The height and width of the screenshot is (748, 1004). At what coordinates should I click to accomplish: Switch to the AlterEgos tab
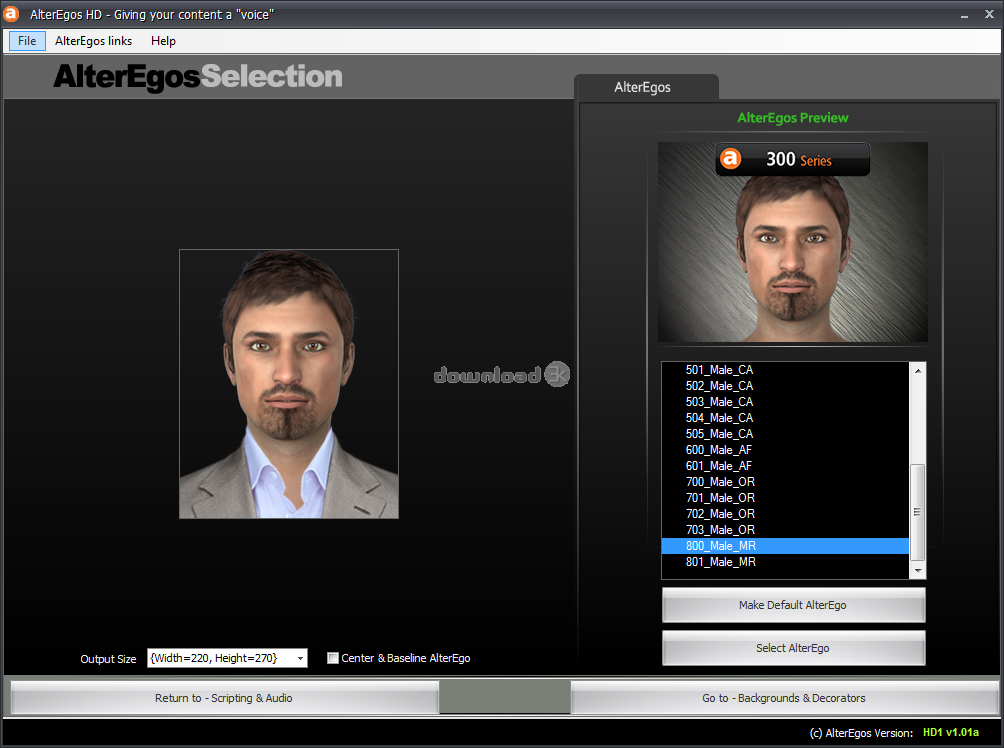(642, 87)
